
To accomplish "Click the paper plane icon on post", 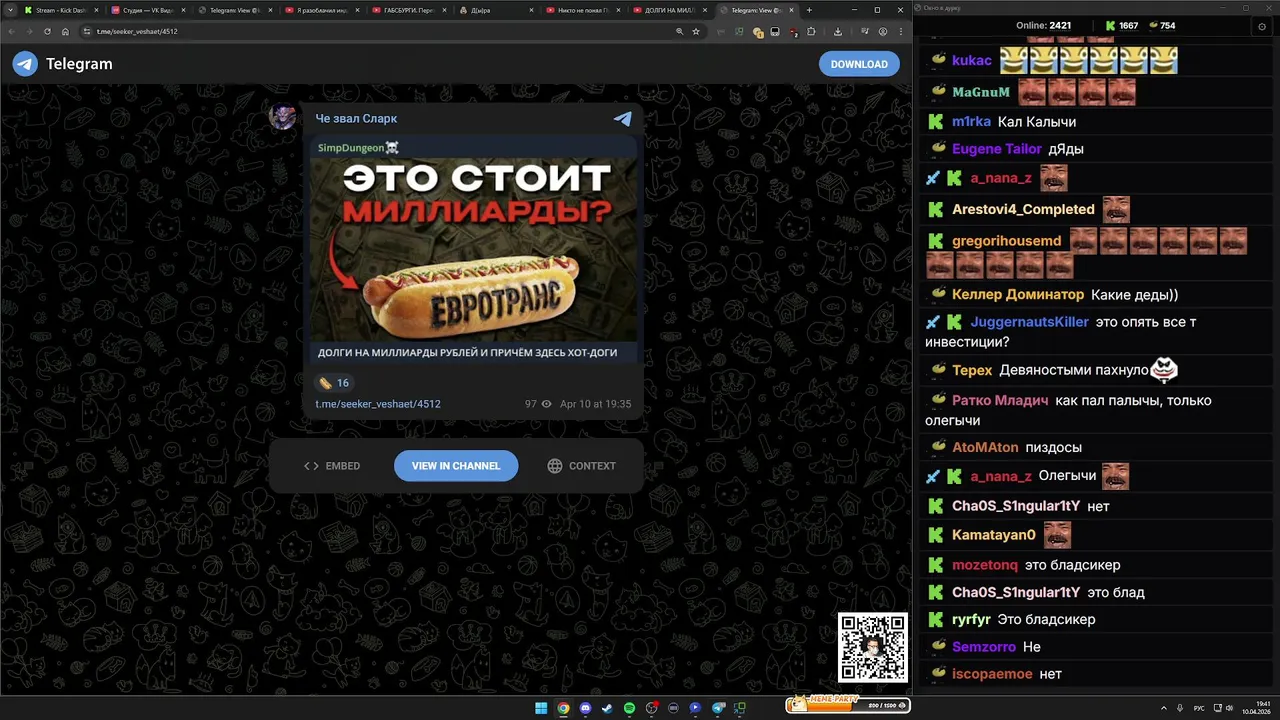I will (x=623, y=118).
